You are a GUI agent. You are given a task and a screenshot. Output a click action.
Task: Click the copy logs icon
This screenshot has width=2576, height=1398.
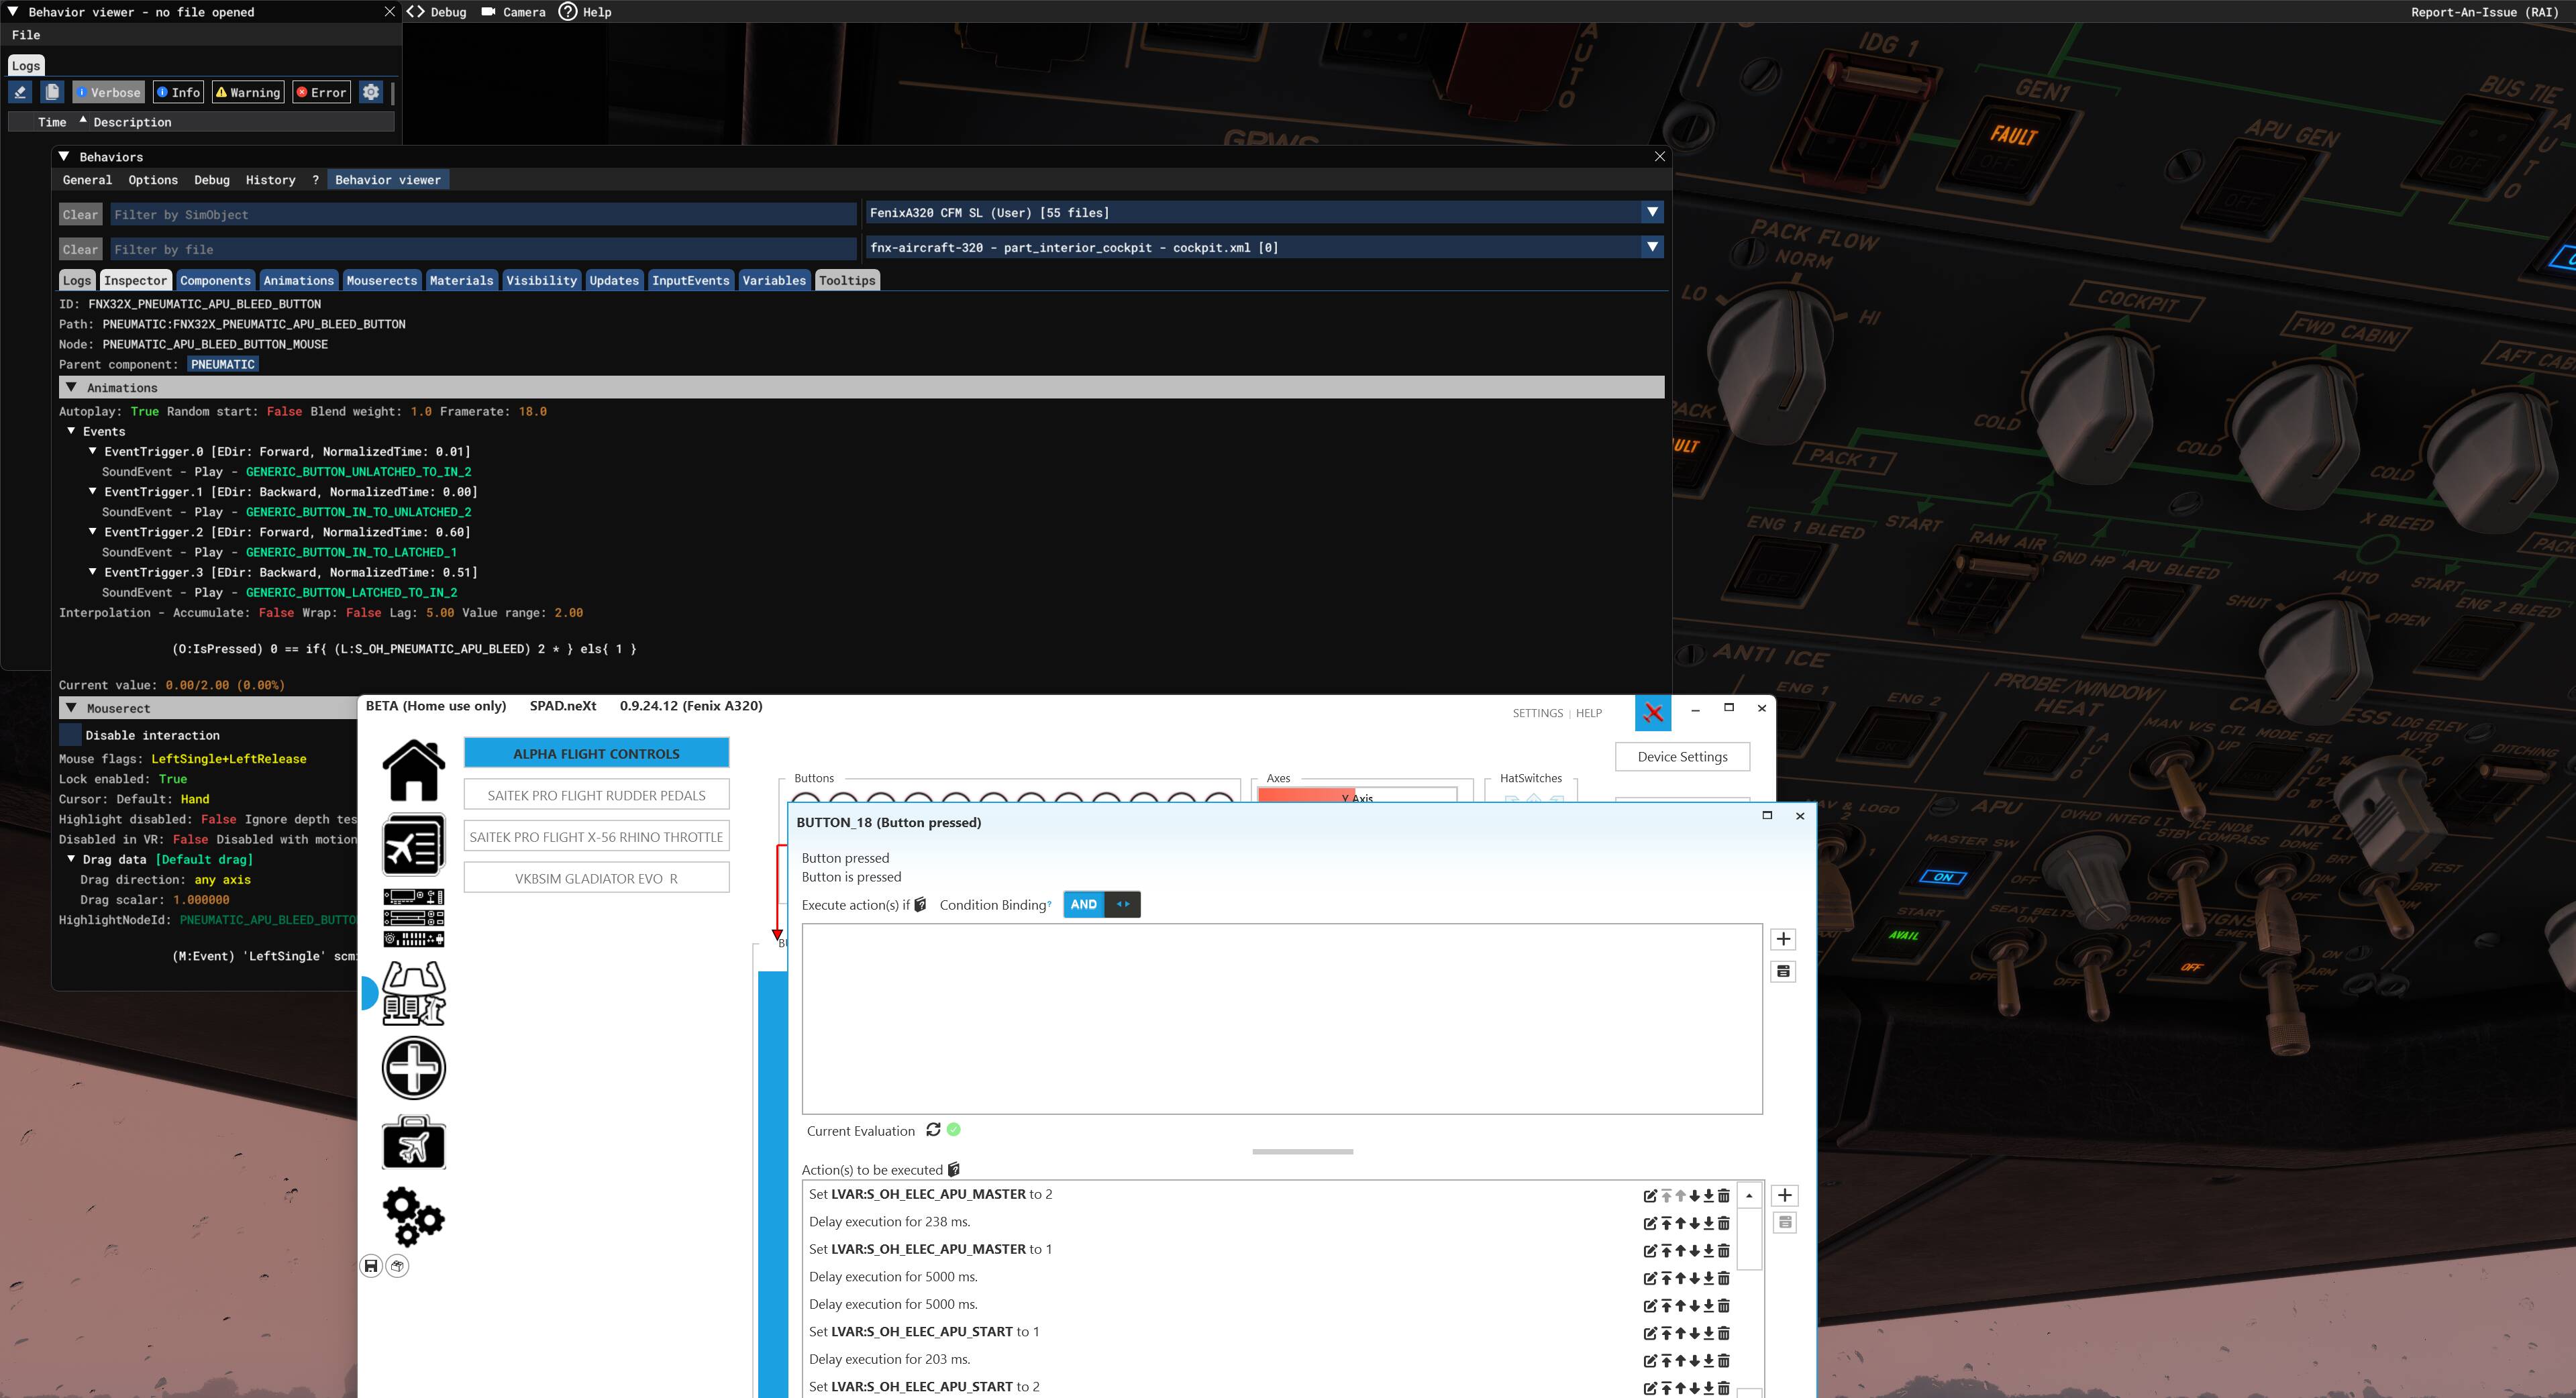point(52,92)
